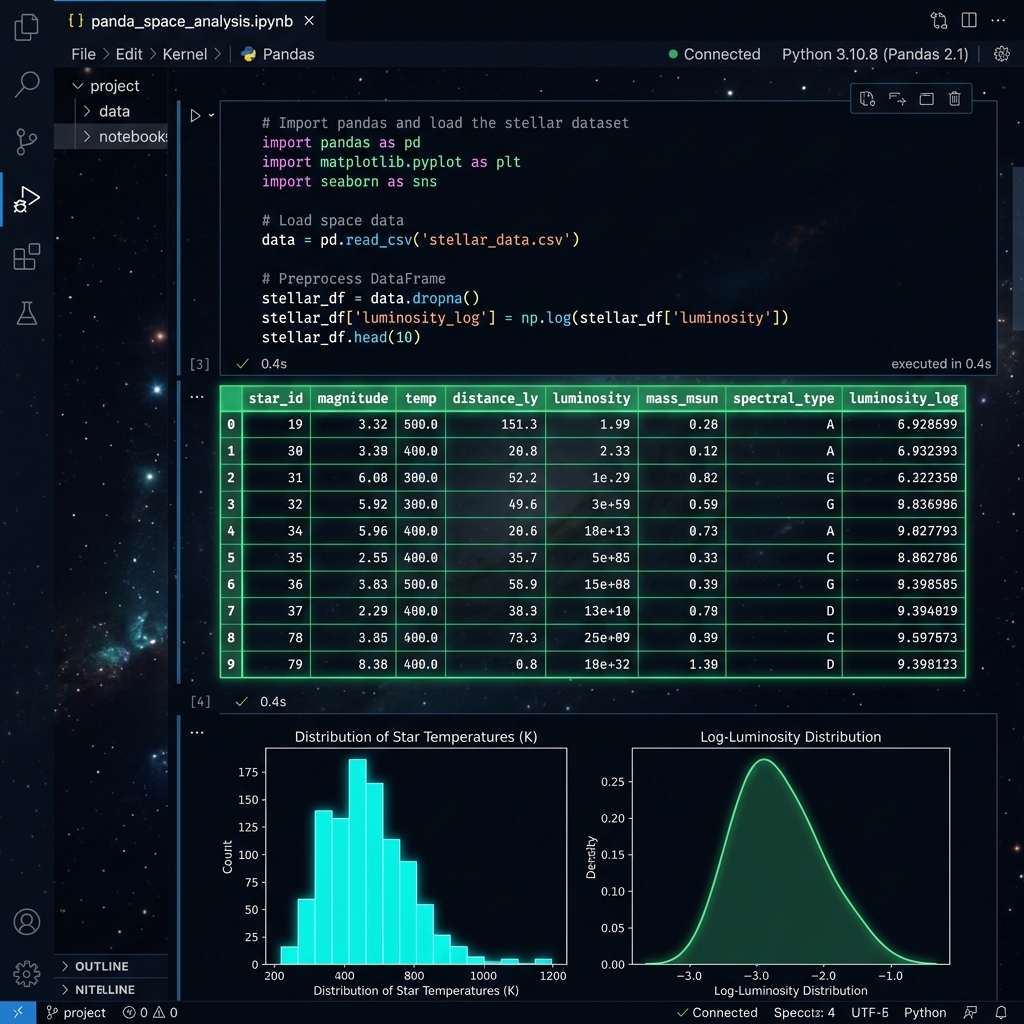The image size is (1024, 1024).
Task: Open the Manage gear in activity bar
Action: 27,973
